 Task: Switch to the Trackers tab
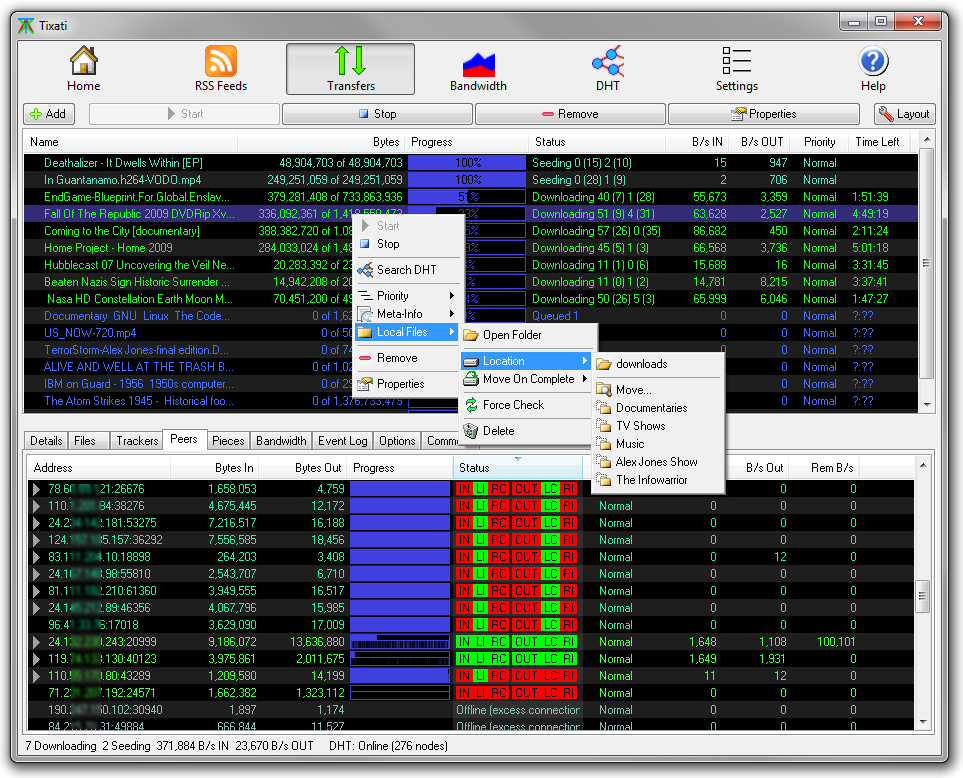[137, 441]
